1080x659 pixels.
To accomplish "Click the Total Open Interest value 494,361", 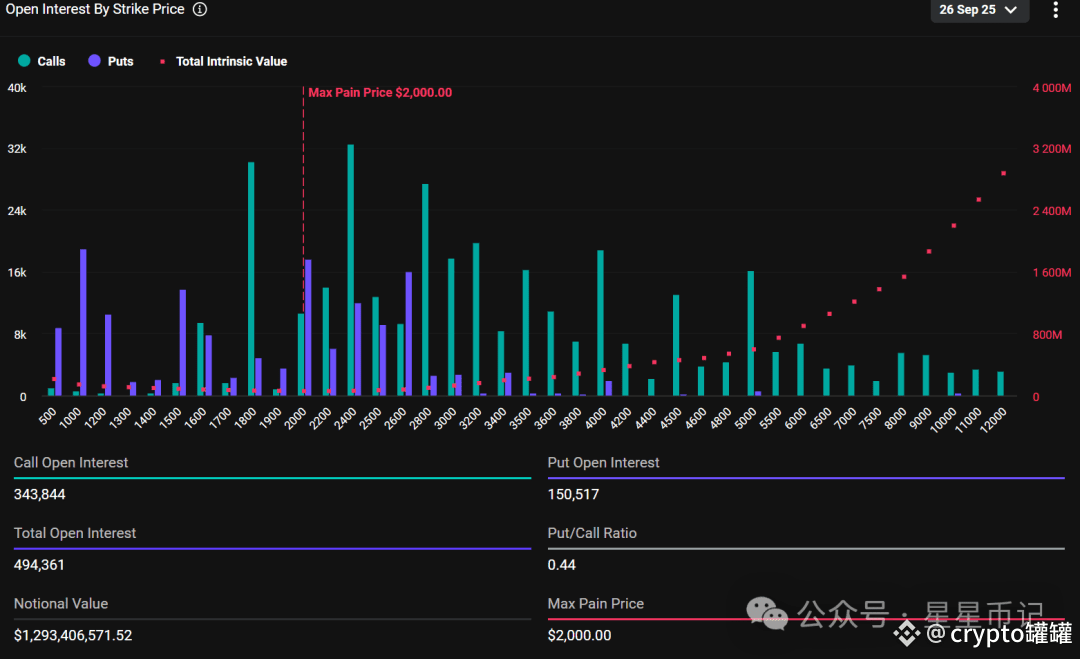I will [40, 565].
